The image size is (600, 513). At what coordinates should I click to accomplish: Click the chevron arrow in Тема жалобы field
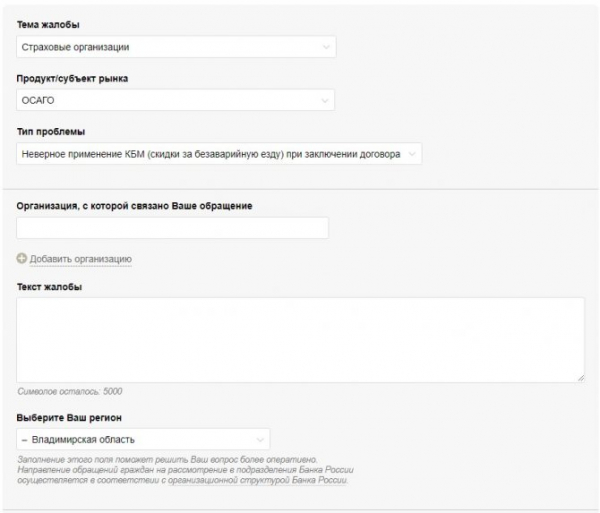[x=326, y=47]
